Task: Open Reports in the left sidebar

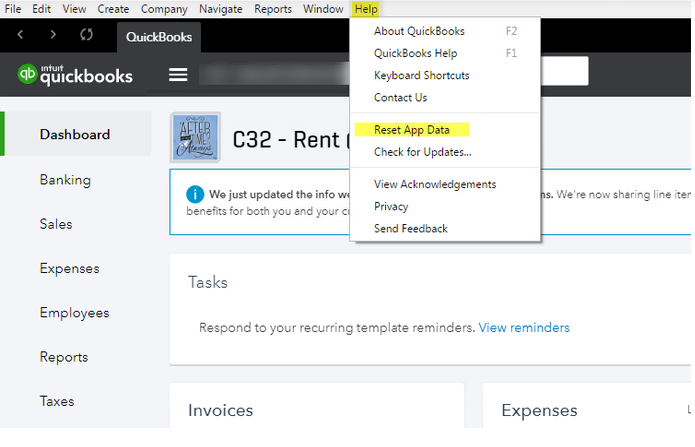Action: point(64,357)
